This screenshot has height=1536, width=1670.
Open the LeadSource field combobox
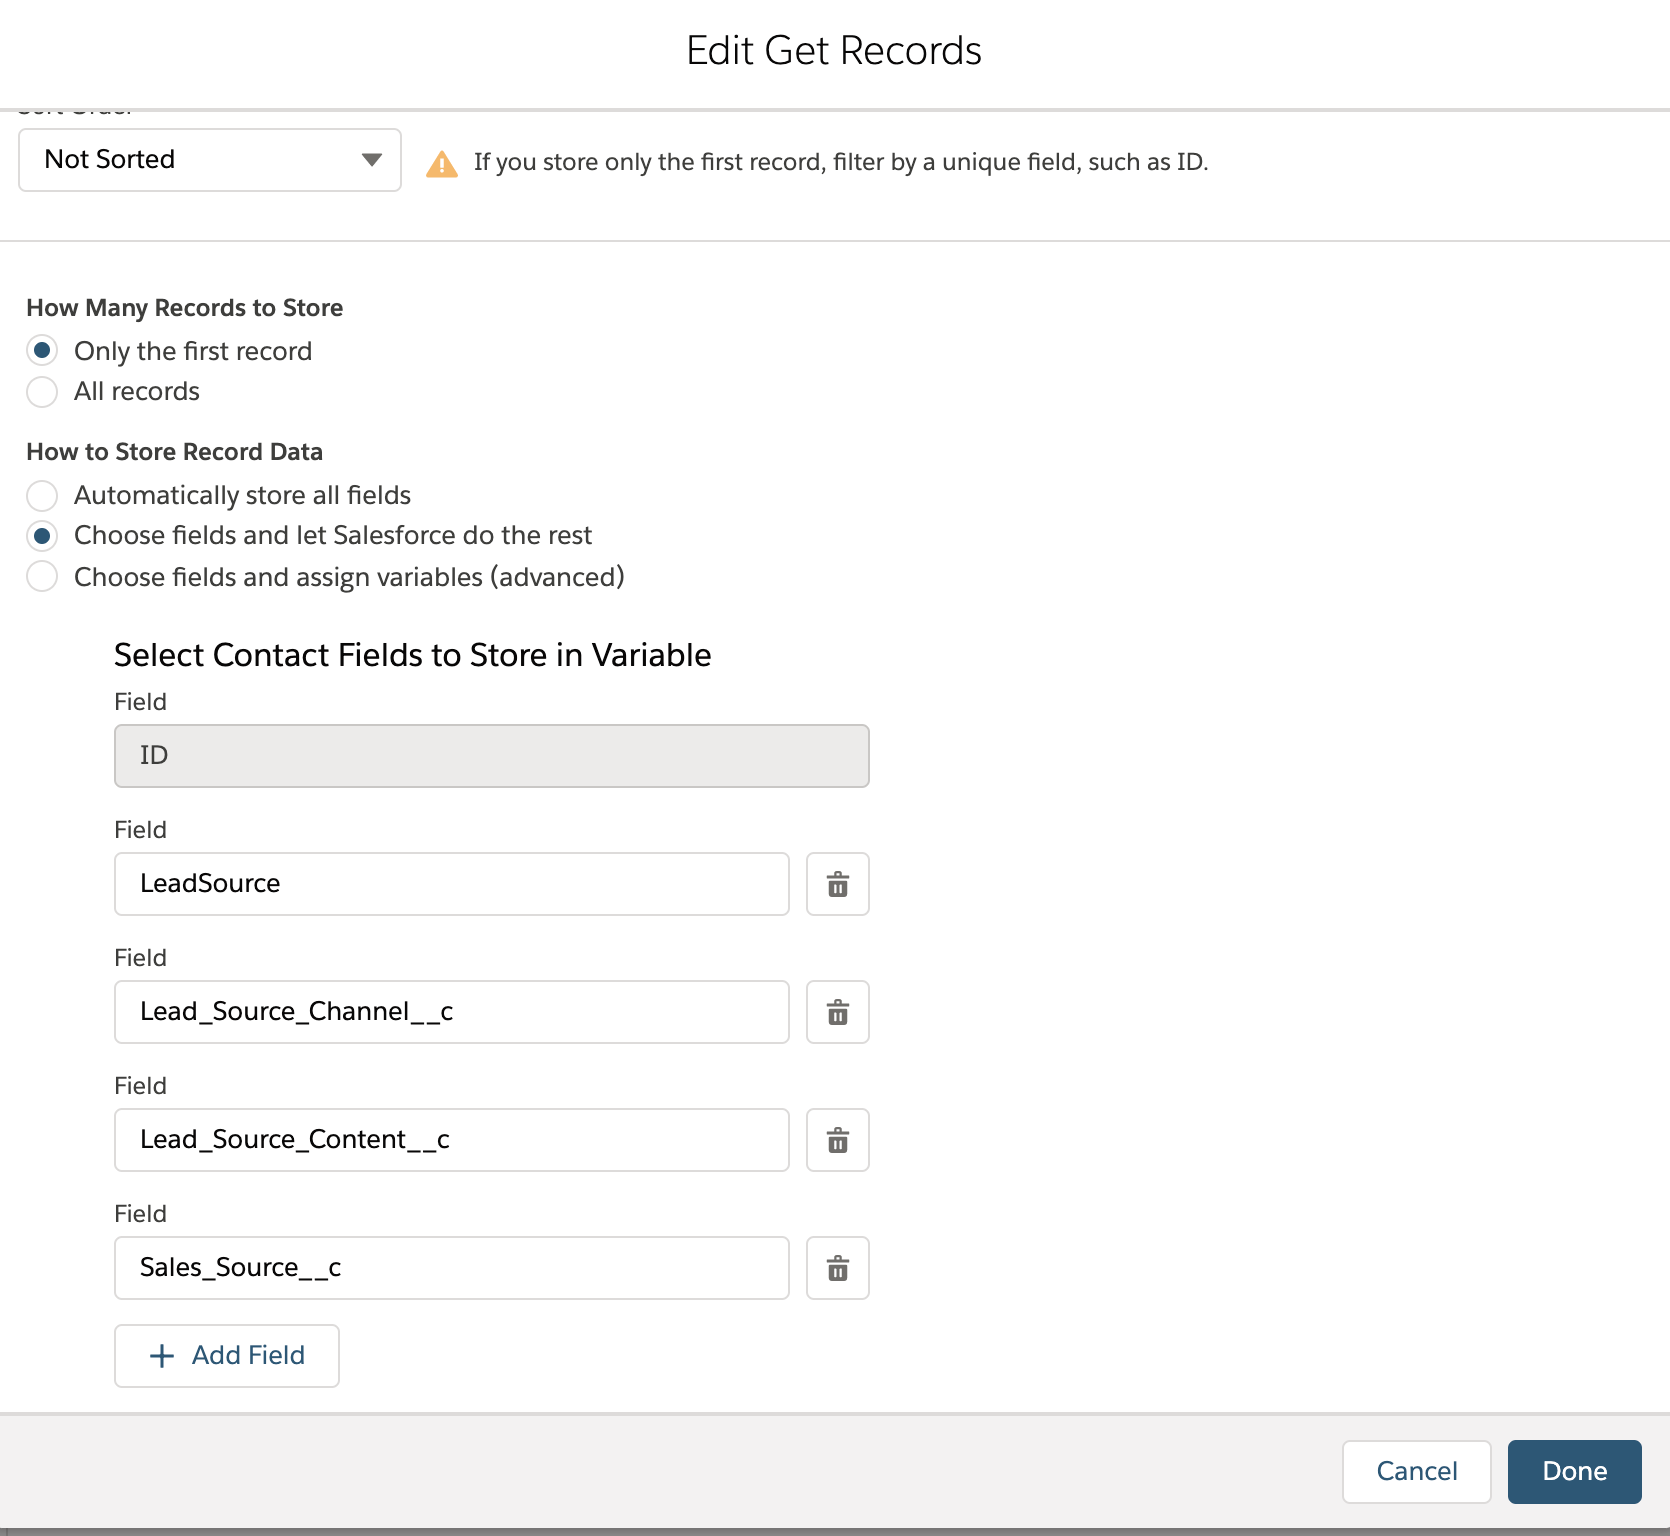452,884
